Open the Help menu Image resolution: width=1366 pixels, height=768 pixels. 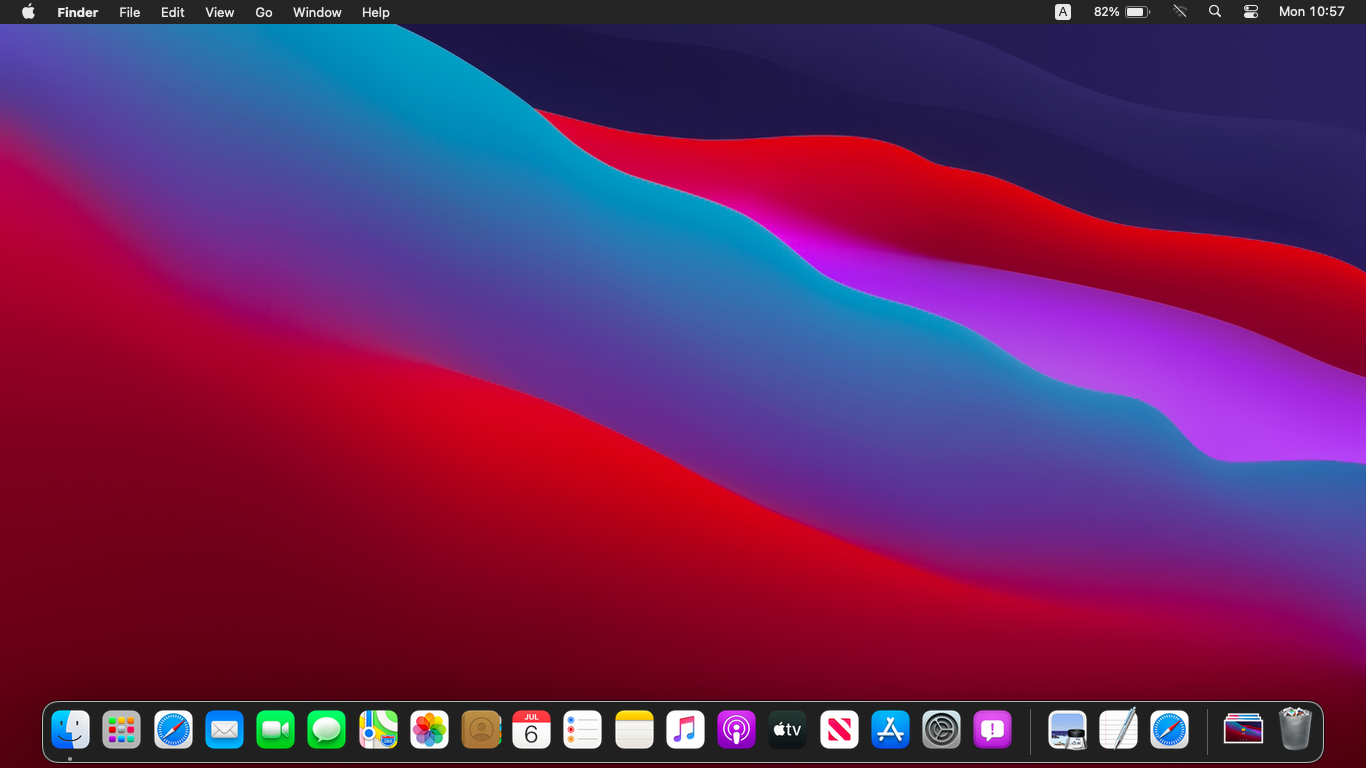tap(376, 12)
